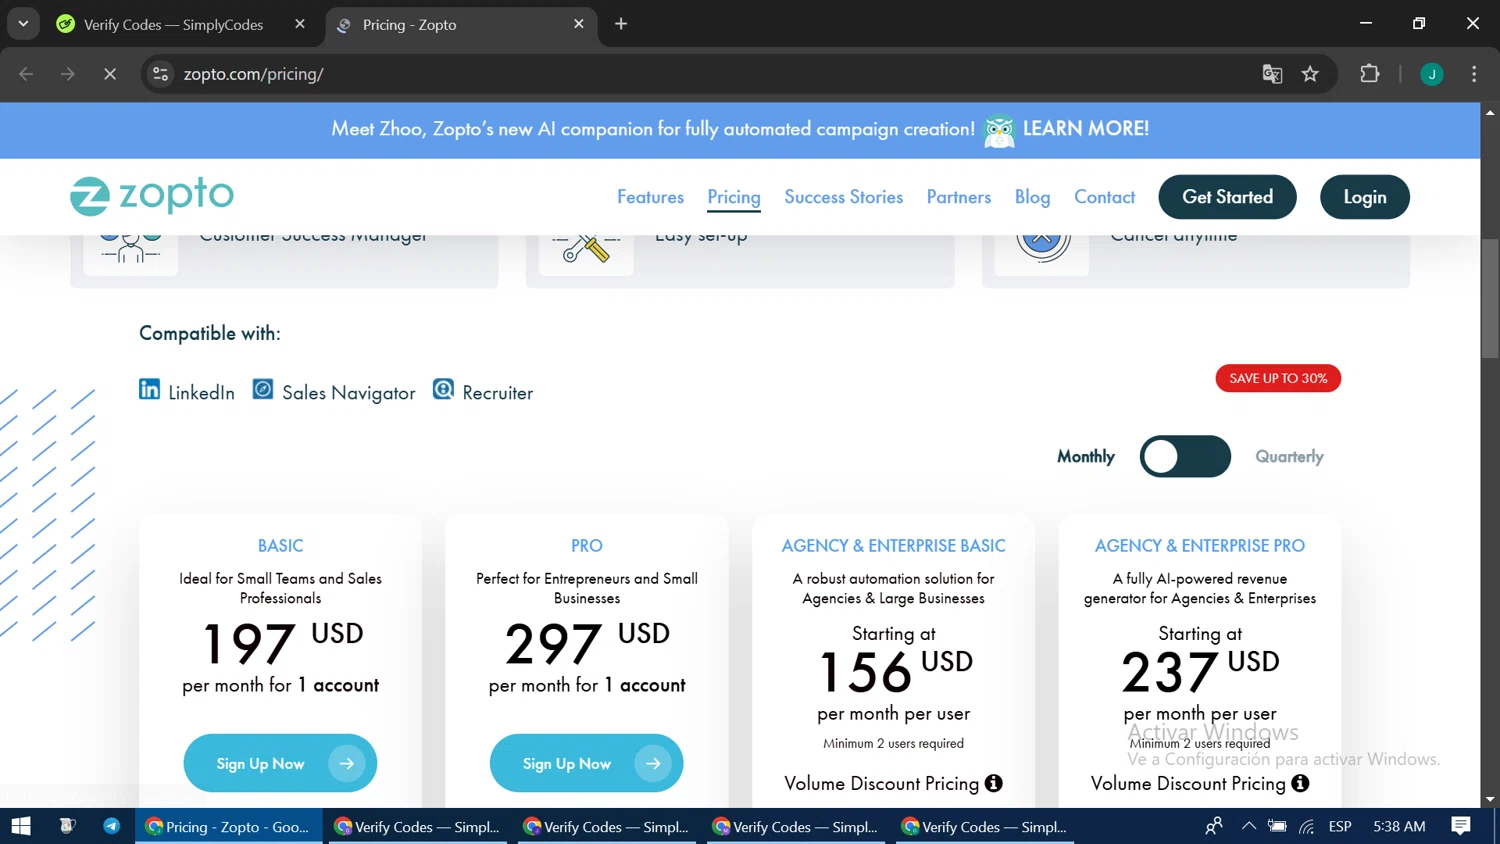Close the Verify Codes browser tab

point(300,24)
